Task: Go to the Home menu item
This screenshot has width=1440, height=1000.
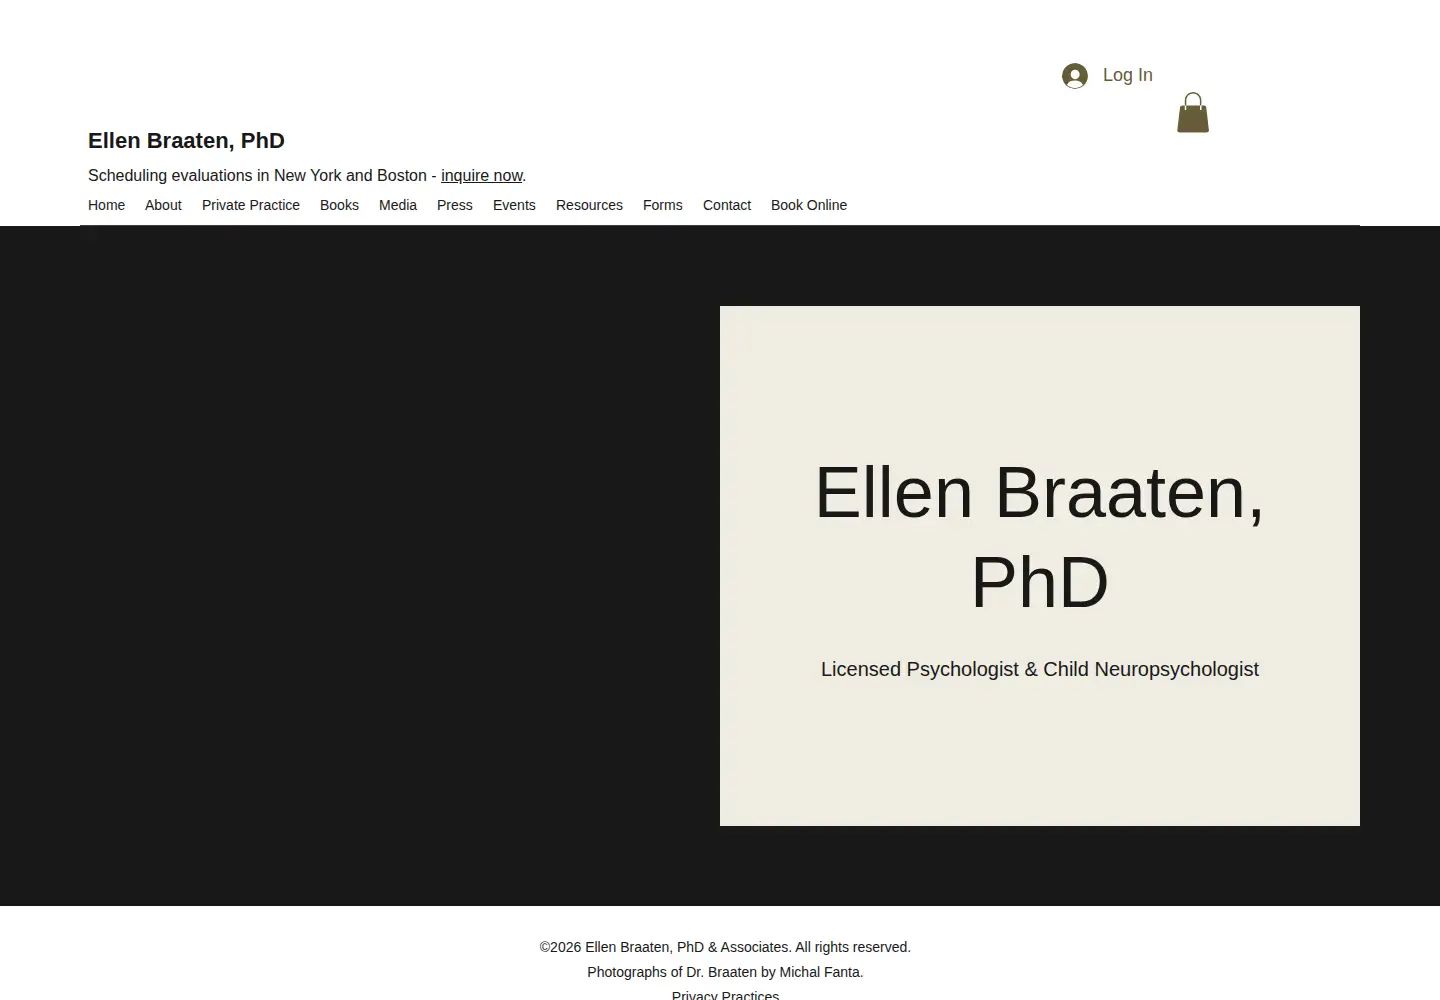Action: click(x=106, y=205)
